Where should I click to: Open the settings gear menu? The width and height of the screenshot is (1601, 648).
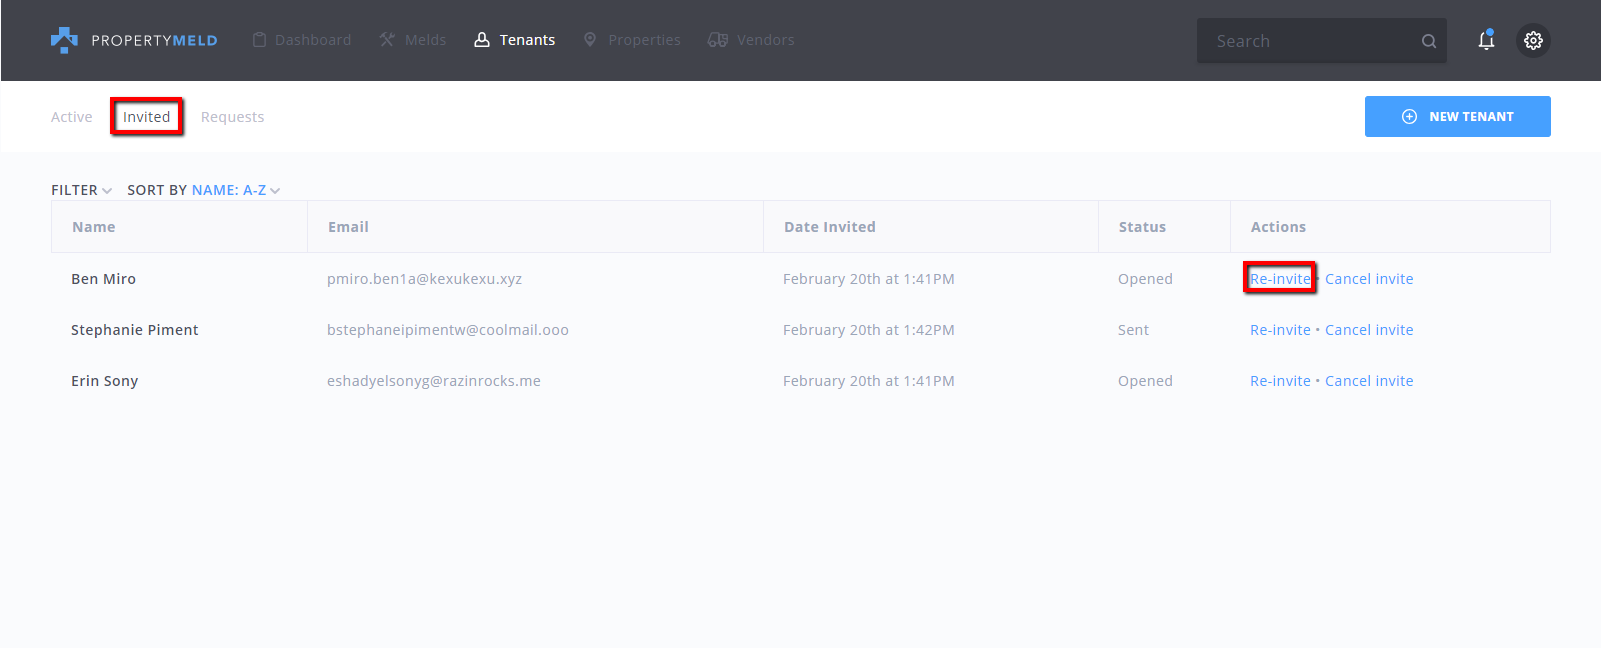tap(1533, 40)
